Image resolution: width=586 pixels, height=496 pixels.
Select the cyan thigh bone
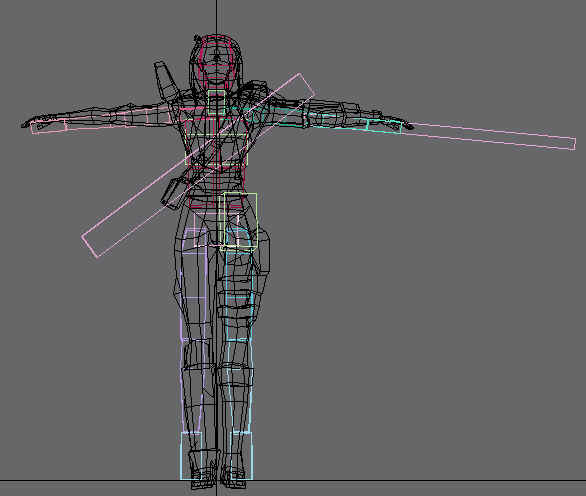click(239, 284)
